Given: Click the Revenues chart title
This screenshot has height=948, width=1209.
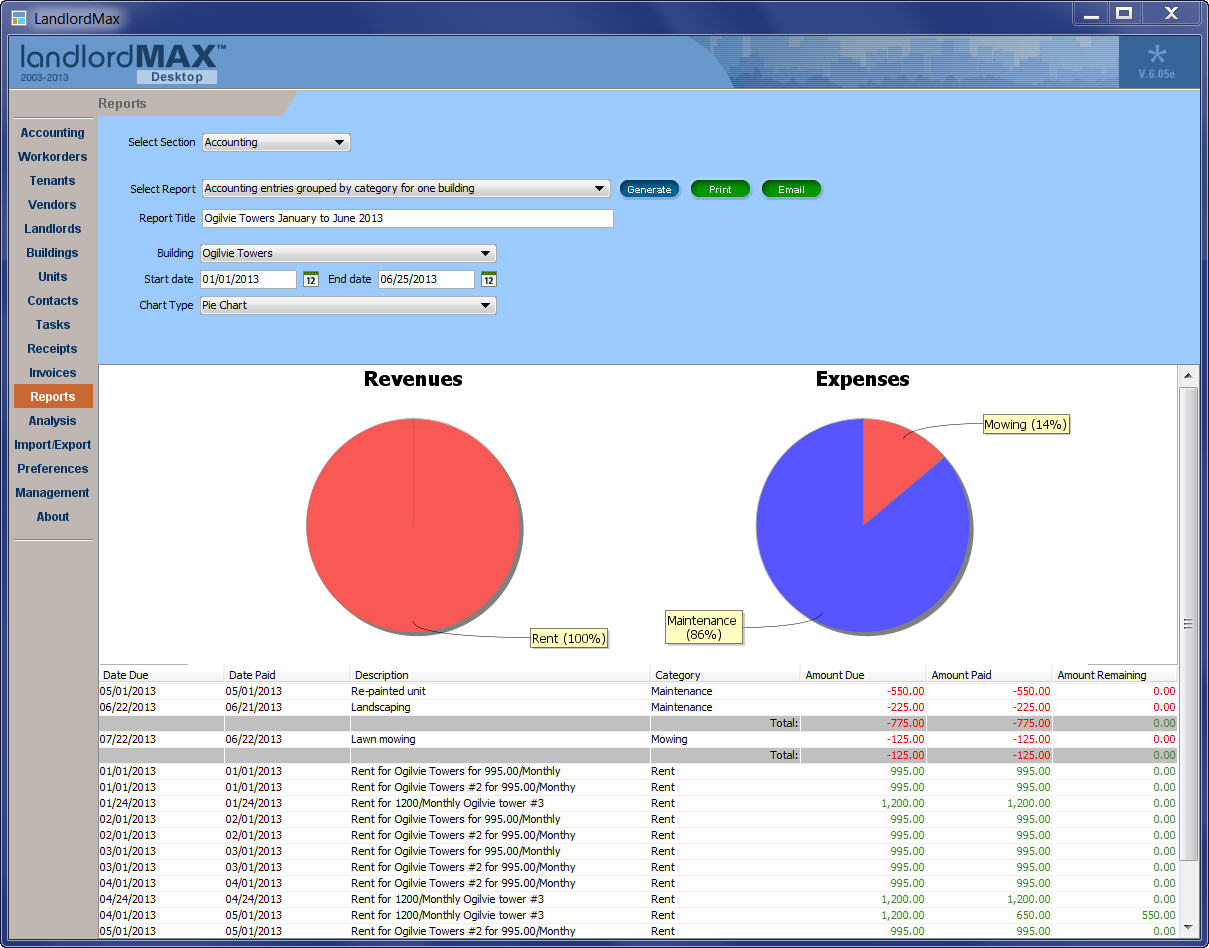Looking at the screenshot, I should pyautogui.click(x=413, y=379).
